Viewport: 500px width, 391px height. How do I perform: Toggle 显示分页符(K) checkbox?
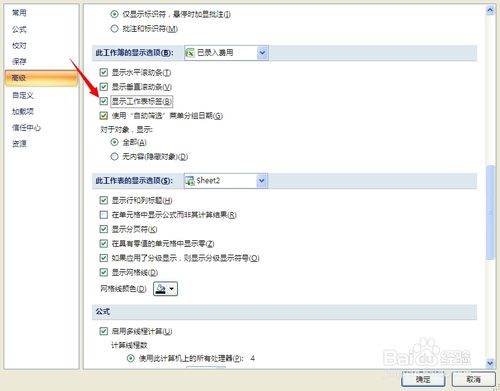coord(104,229)
